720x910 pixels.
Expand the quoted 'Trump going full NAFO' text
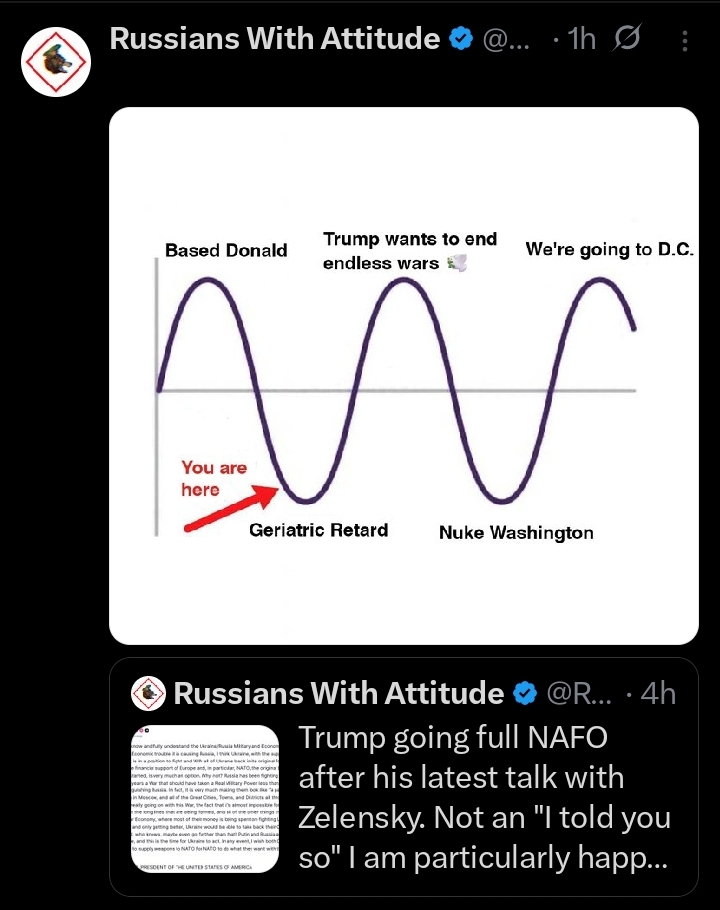click(484, 798)
